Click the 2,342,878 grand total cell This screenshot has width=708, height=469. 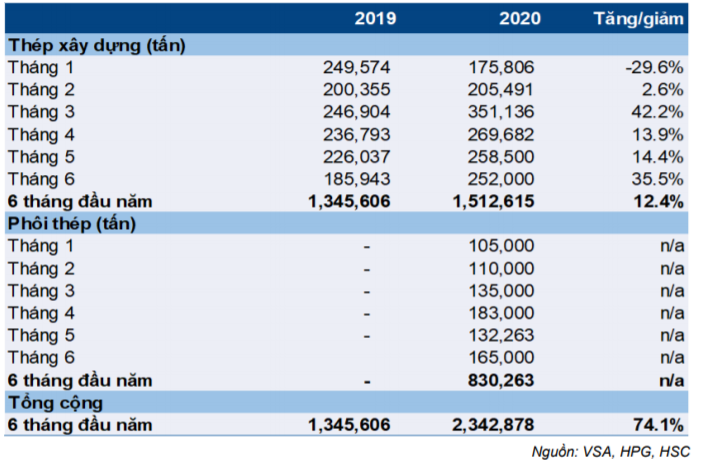tap(495, 425)
